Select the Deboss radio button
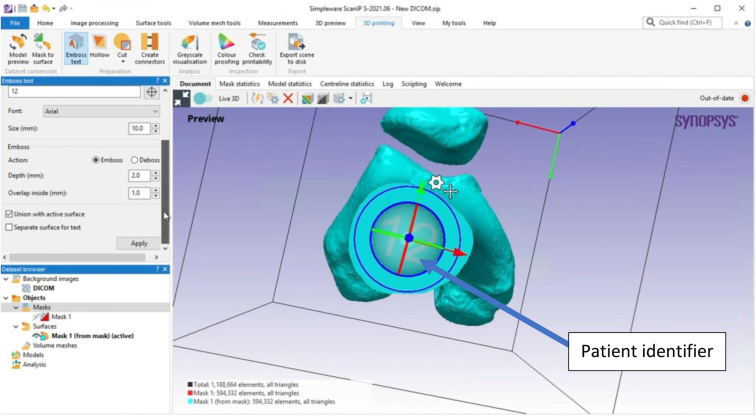The image size is (756, 417). pos(135,160)
